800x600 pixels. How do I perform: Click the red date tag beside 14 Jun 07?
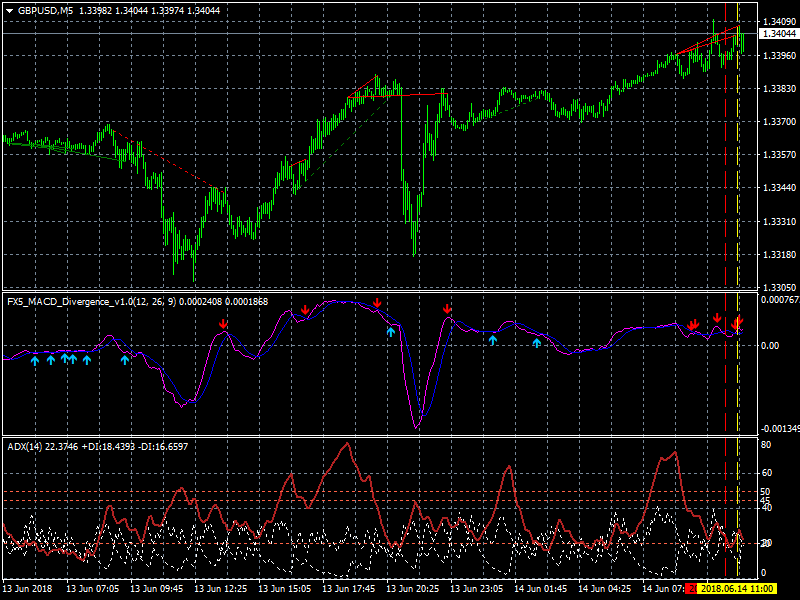(x=691, y=588)
